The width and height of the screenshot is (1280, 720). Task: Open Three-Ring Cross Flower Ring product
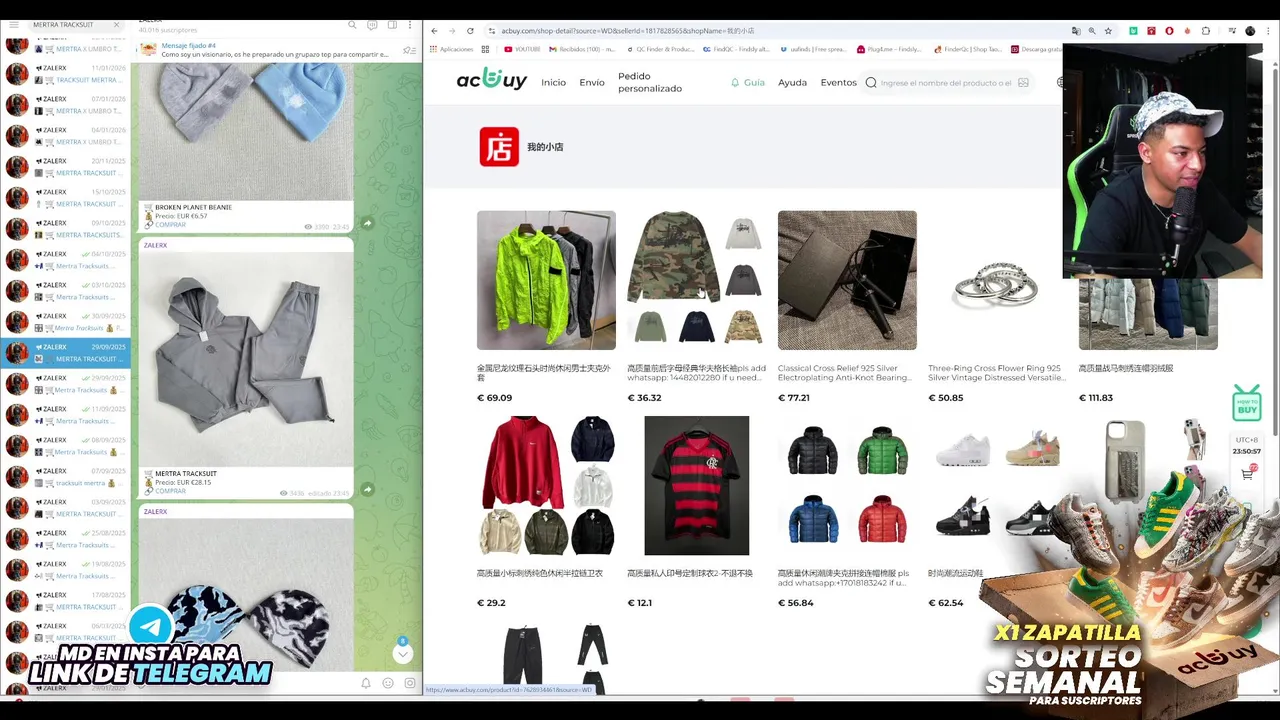pyautogui.click(x=997, y=280)
